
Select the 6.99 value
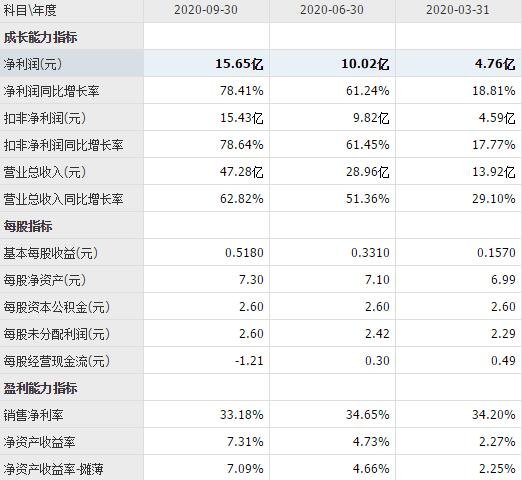[503, 280]
